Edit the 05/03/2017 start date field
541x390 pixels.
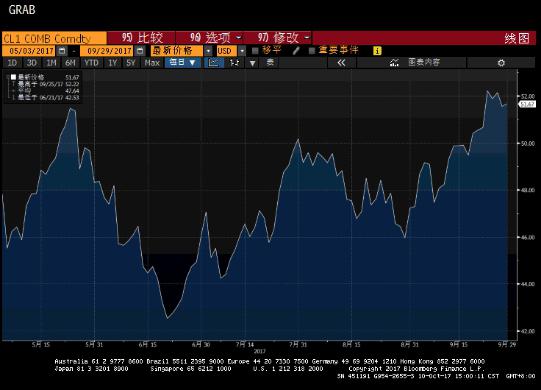pyautogui.click(x=29, y=51)
